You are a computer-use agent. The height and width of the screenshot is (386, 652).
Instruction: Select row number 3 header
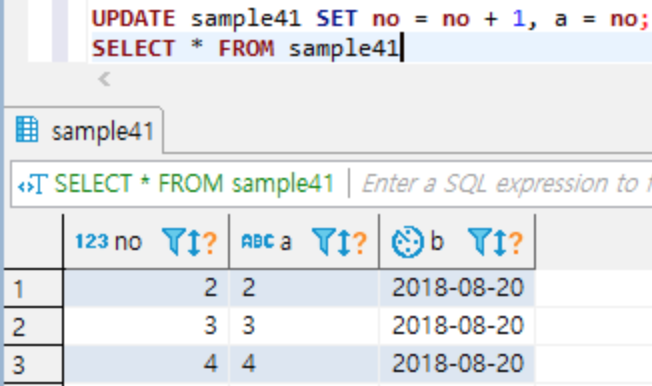(33, 364)
